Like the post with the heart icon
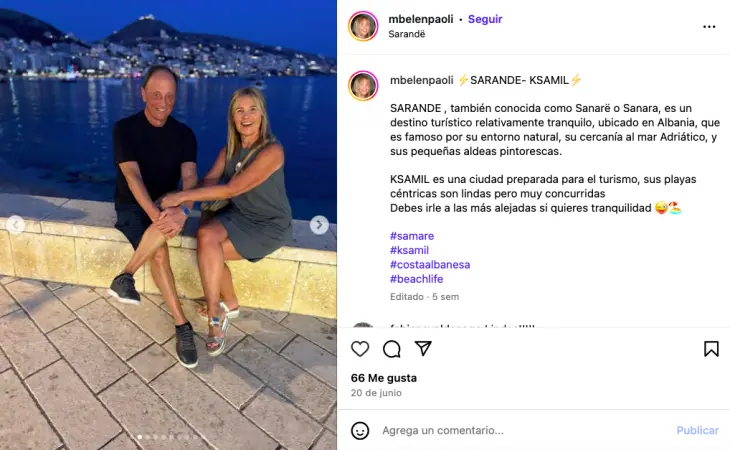The height and width of the screenshot is (450, 730). (x=360, y=349)
